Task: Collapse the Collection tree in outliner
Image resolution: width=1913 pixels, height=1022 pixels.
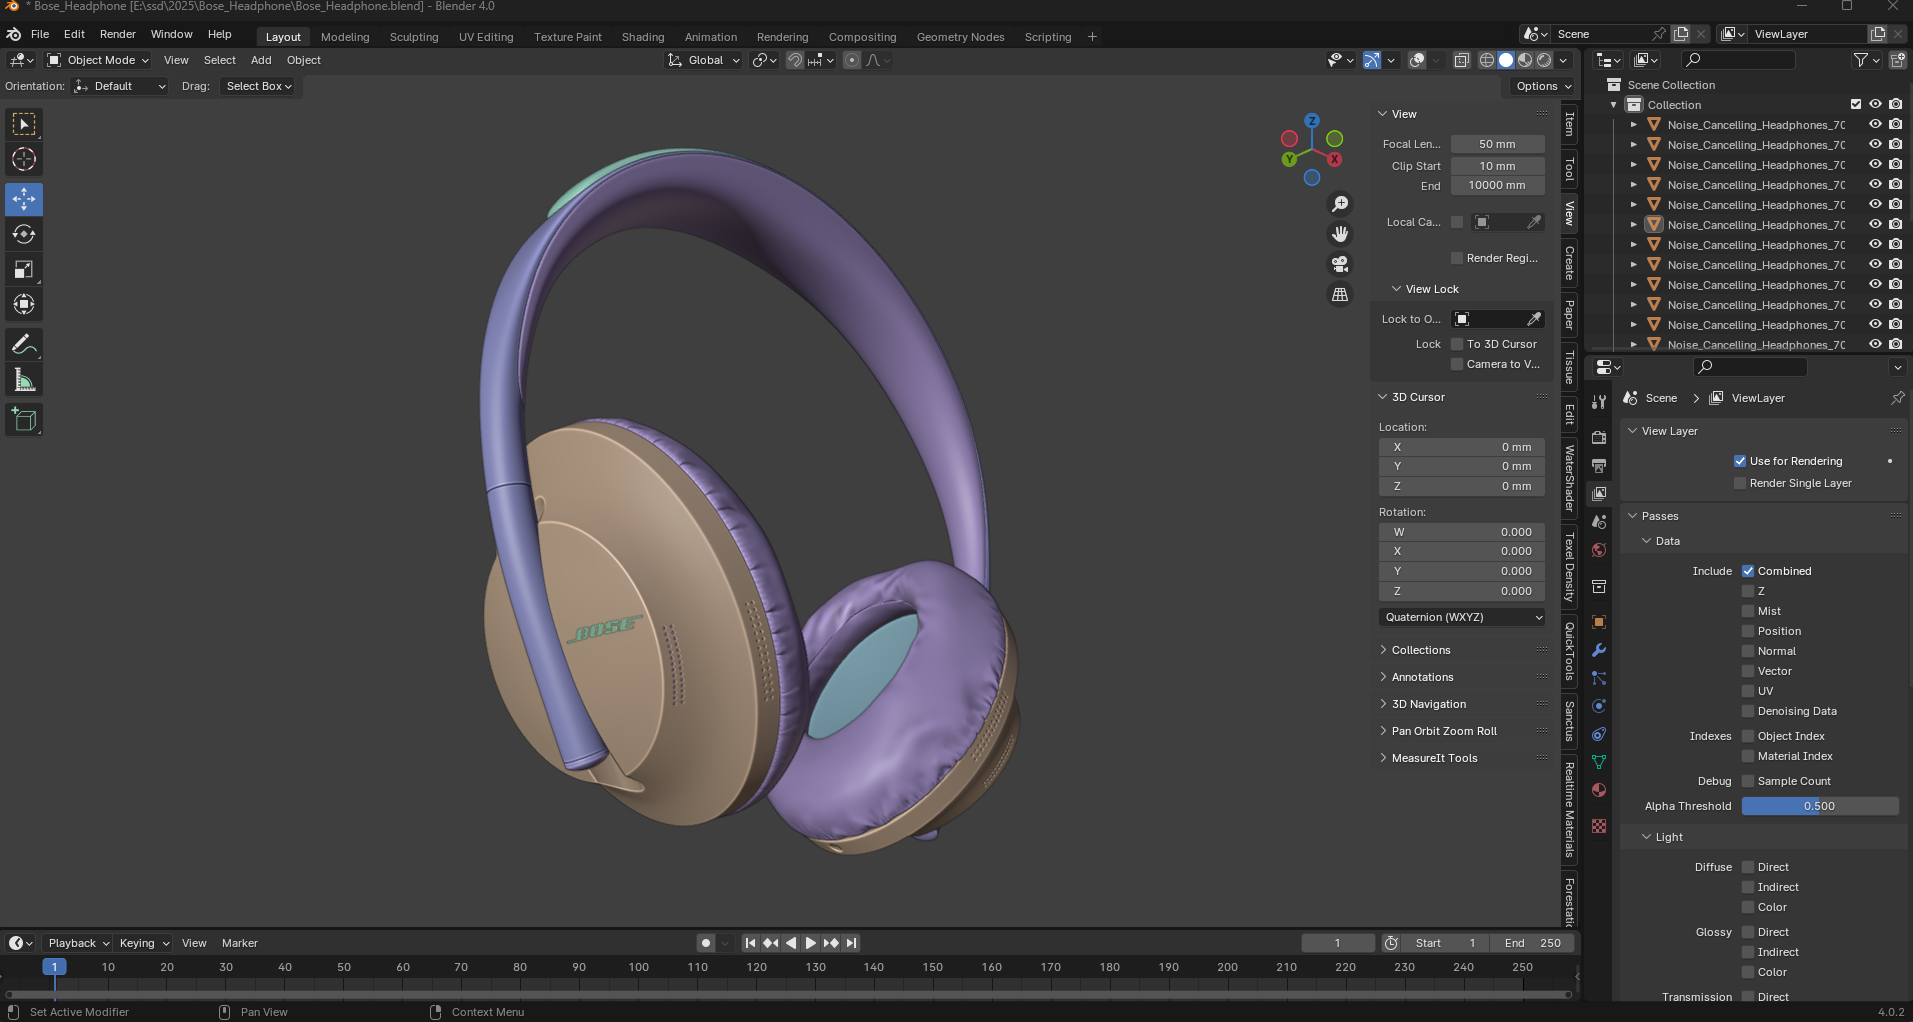Action: 1613,105
